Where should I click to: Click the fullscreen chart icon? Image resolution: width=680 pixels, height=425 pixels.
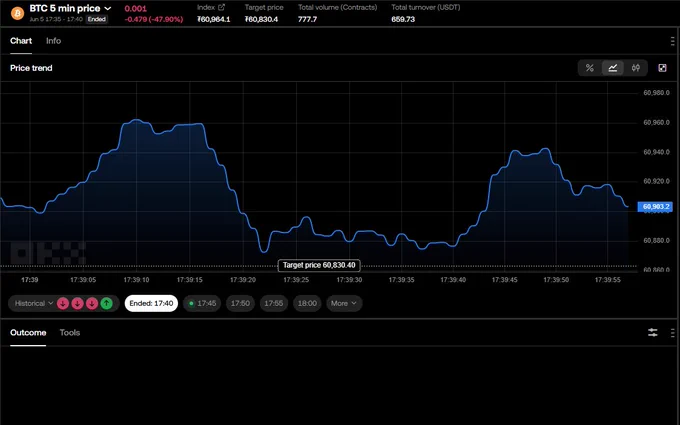662,68
